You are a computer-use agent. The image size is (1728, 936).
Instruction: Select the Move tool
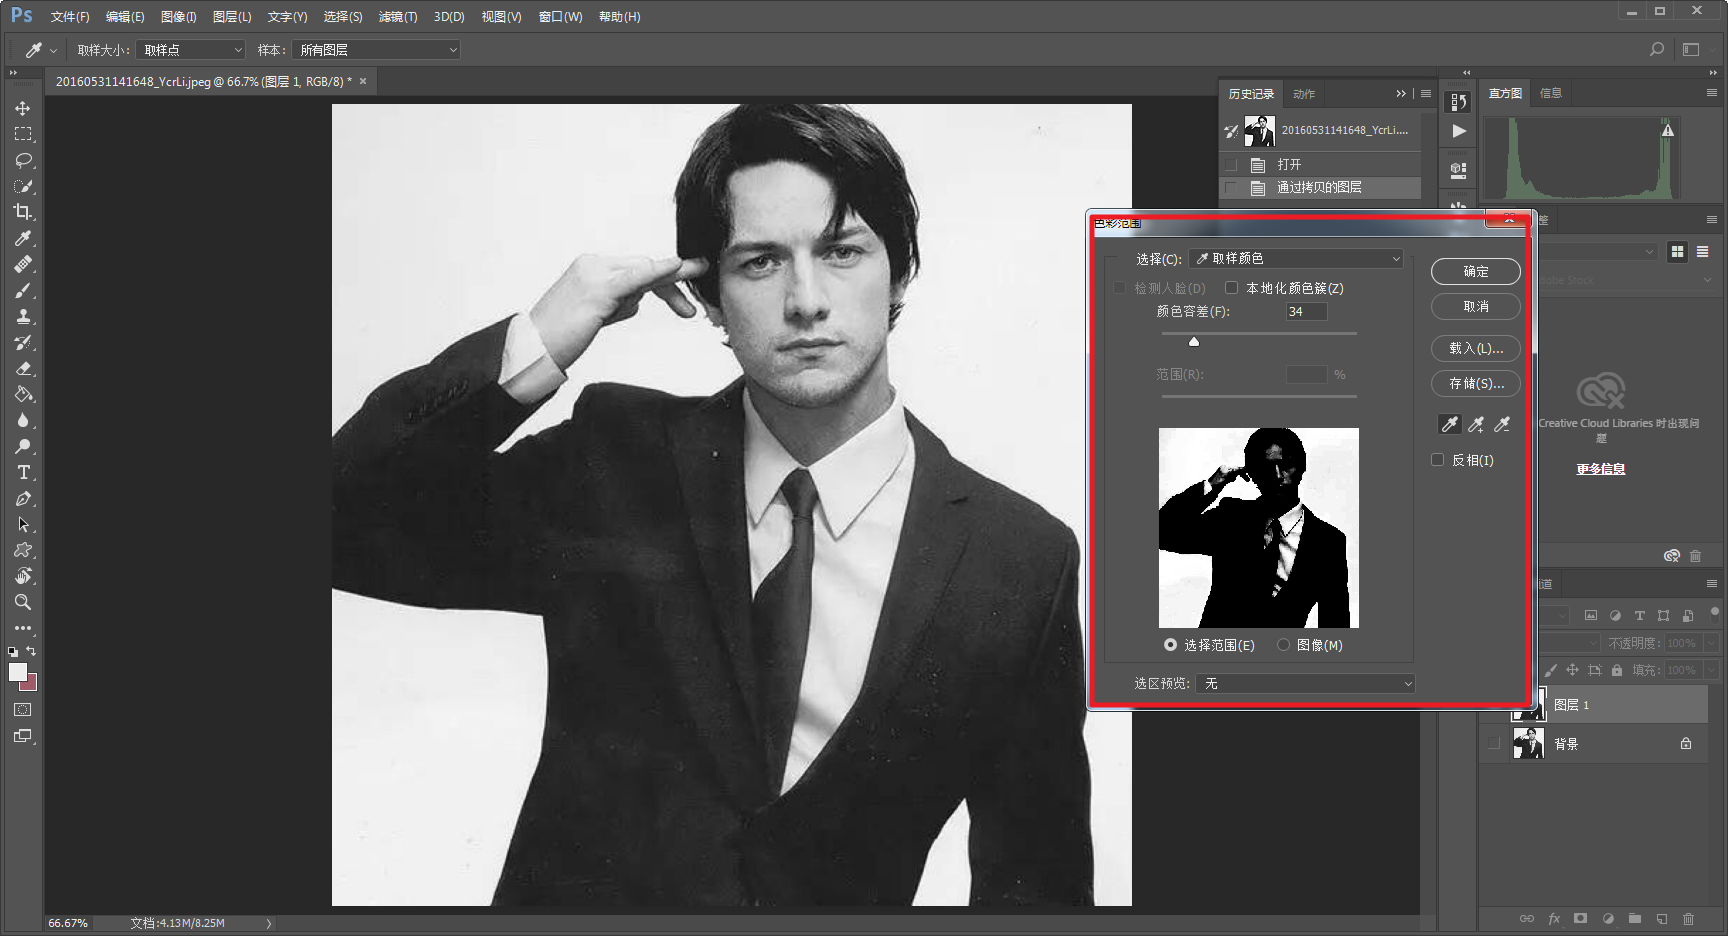tap(22, 108)
